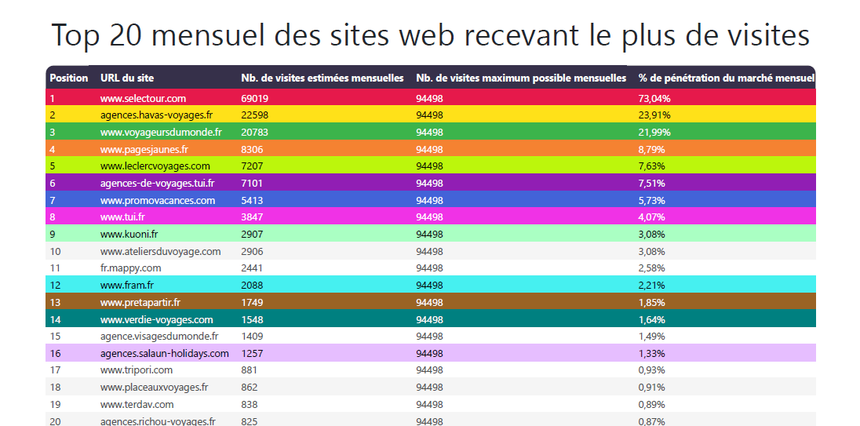This screenshot has width=860, height=426.
Task: Click 'Nb. de visites maximum possible mensuelles' header
Action: tap(520, 78)
